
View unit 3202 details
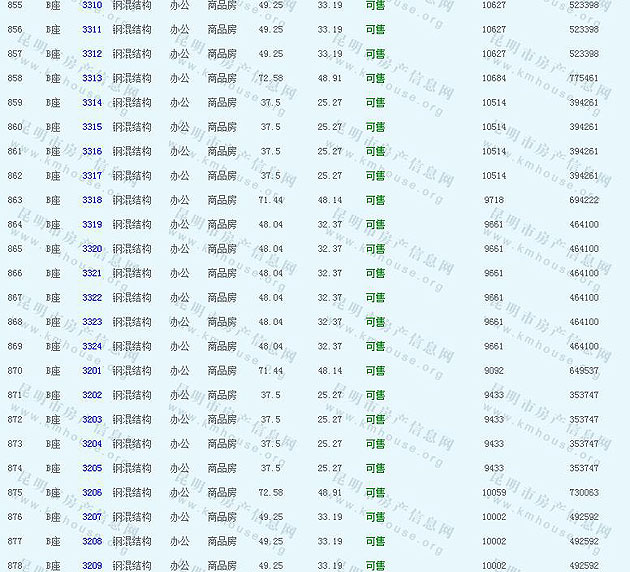pos(92,396)
